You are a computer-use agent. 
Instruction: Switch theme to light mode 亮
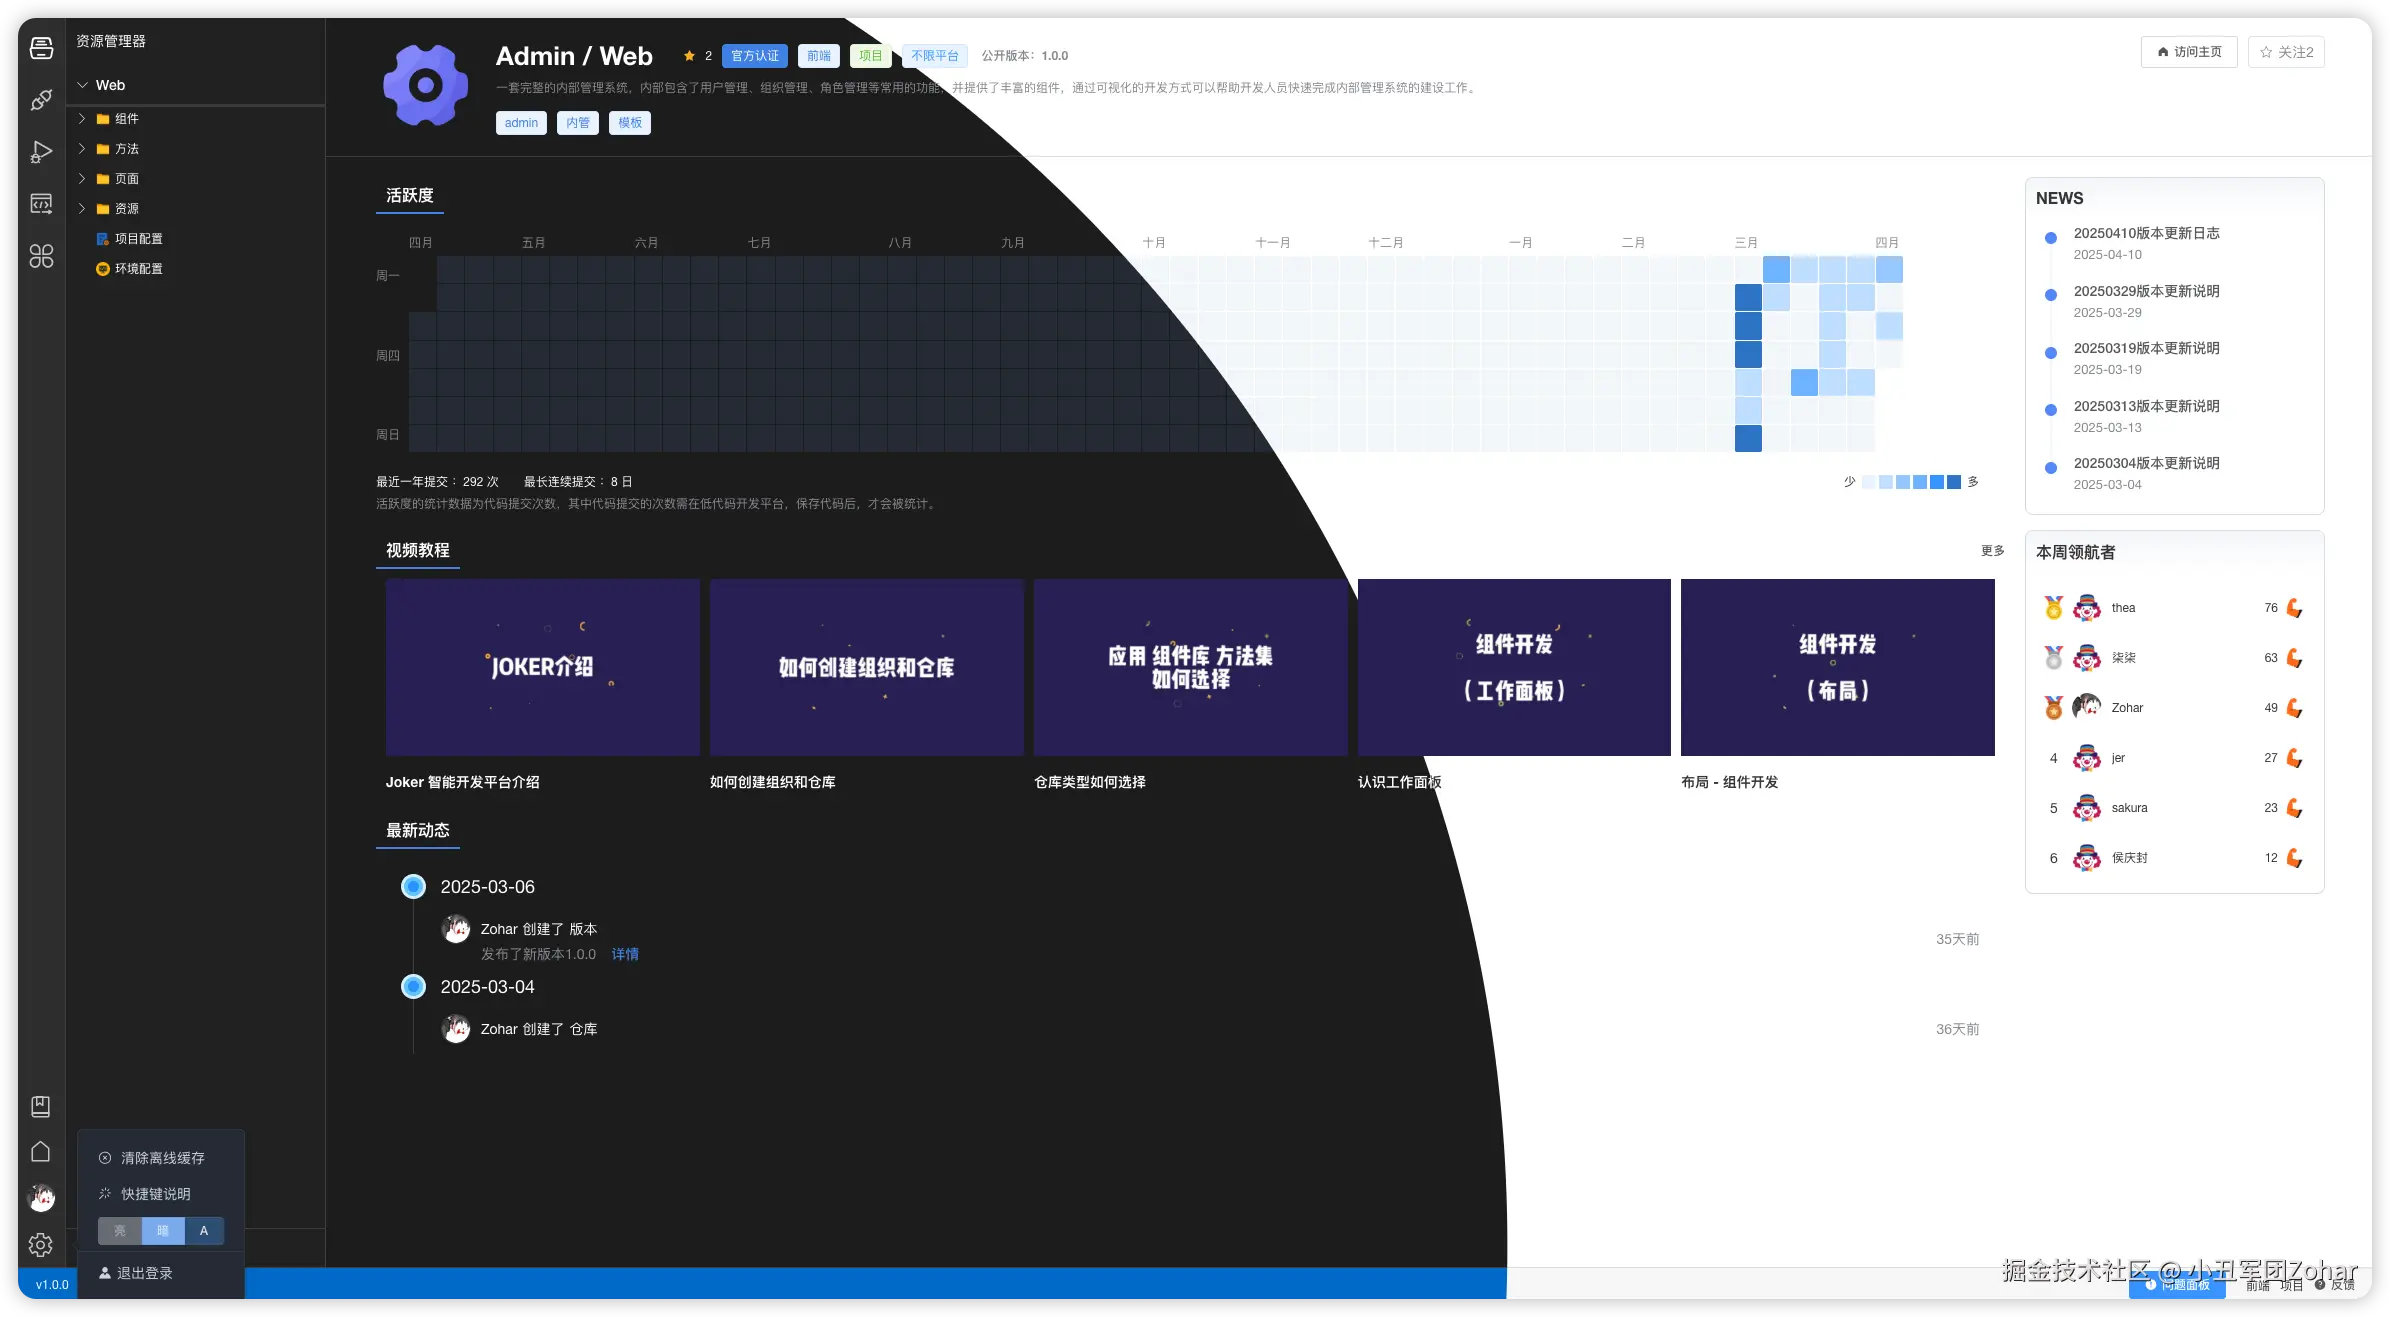pos(120,1231)
